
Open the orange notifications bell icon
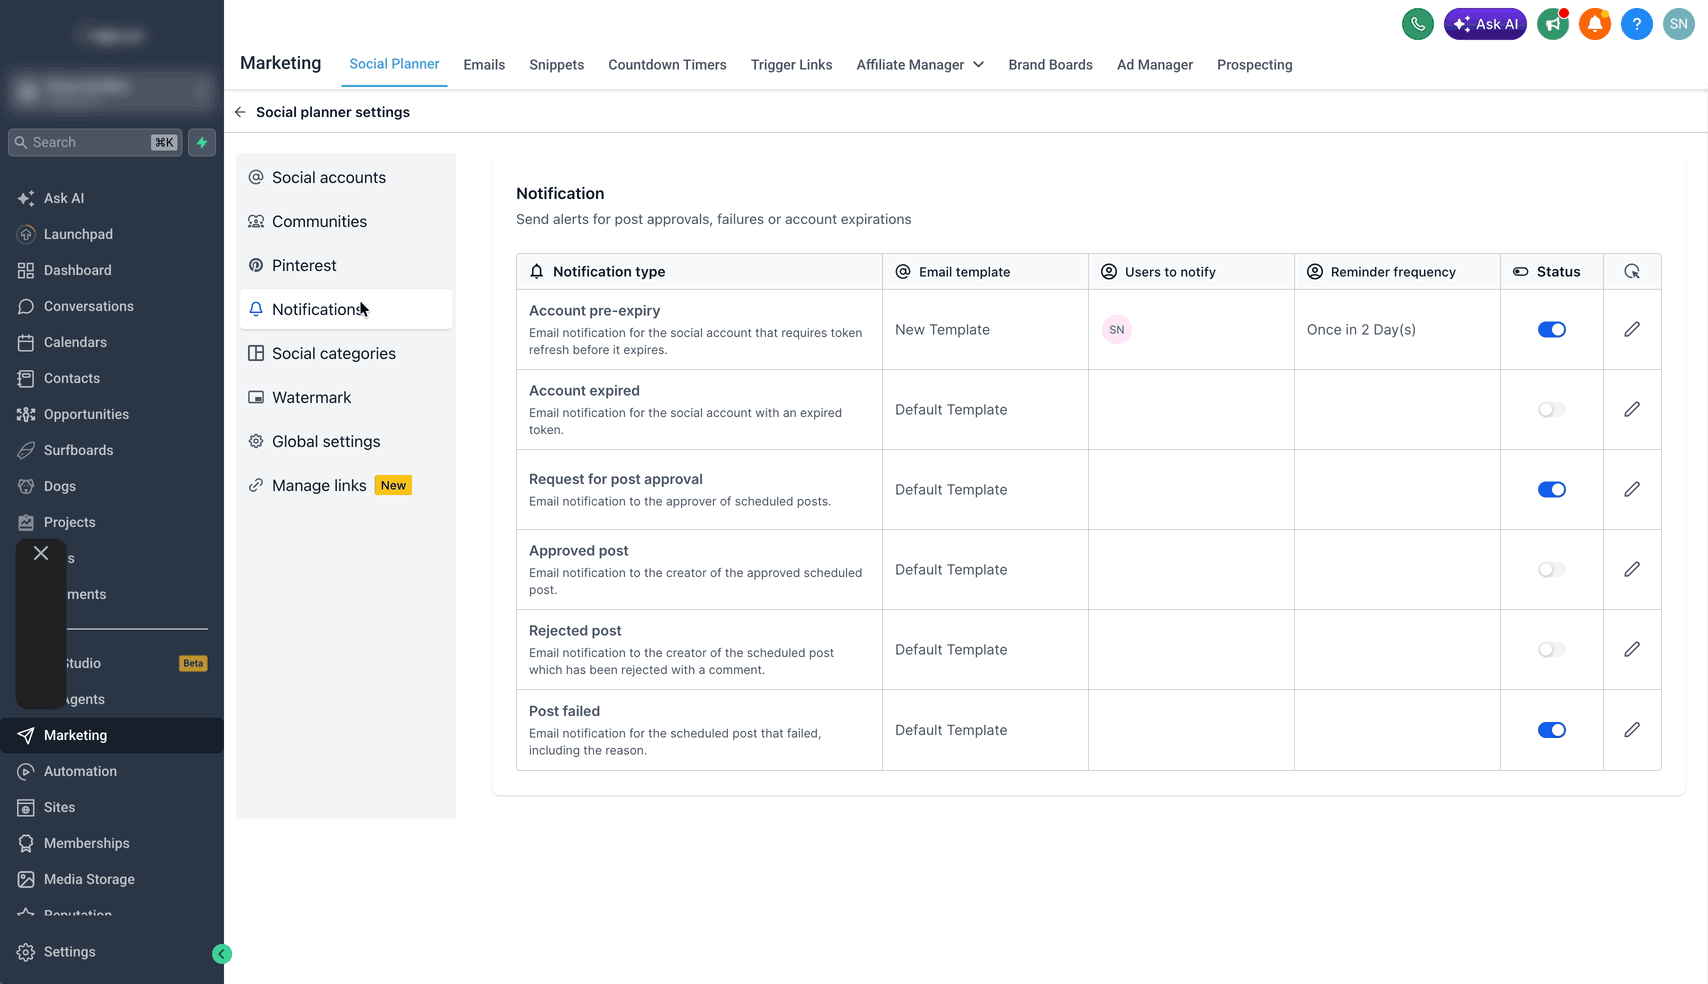click(x=1595, y=24)
